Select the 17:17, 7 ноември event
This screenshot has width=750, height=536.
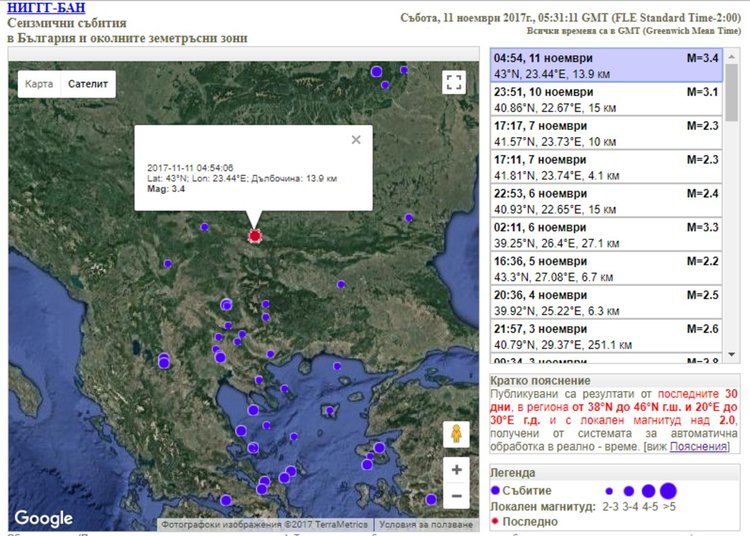[x=606, y=134]
